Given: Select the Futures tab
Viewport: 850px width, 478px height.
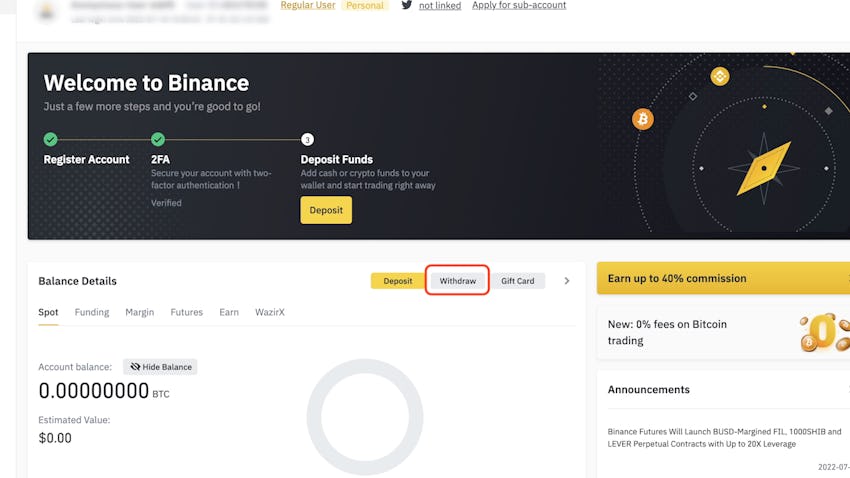Looking at the screenshot, I should point(186,312).
